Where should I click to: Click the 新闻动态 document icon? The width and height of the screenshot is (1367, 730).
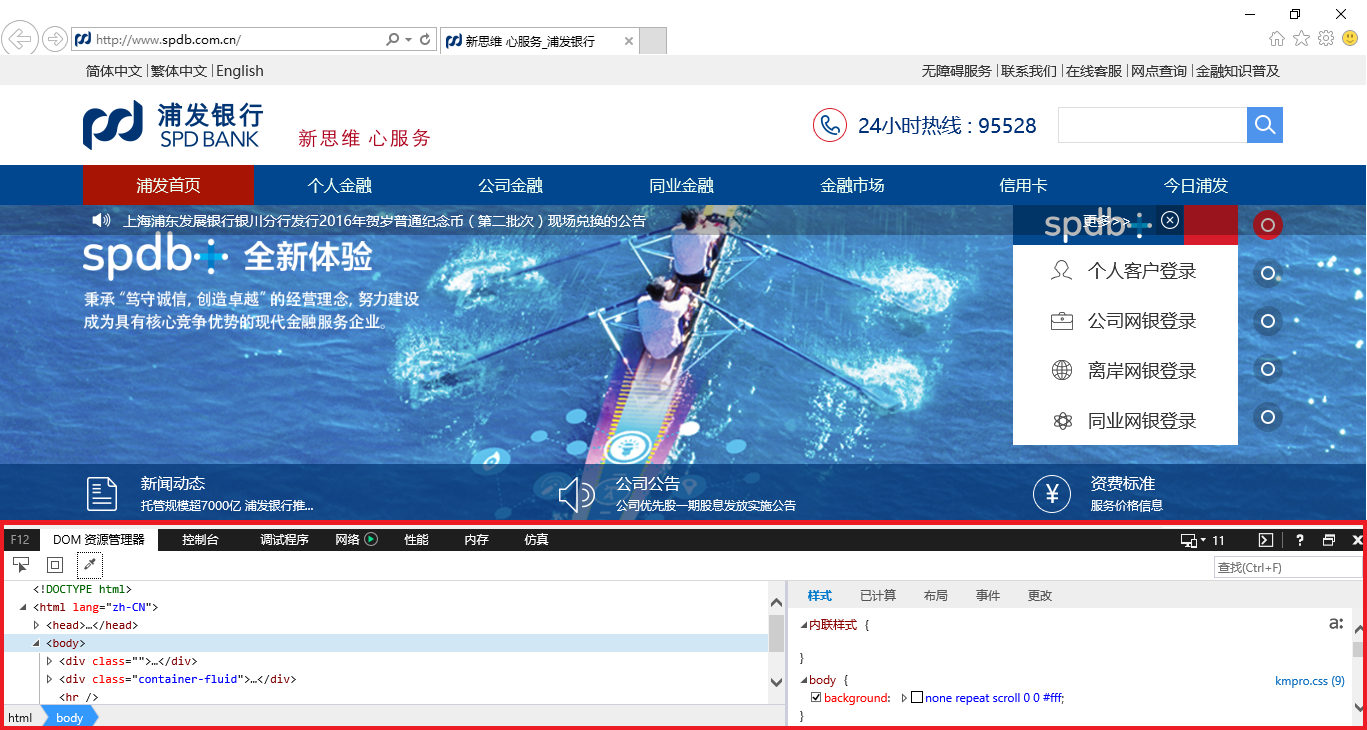[x=102, y=494]
